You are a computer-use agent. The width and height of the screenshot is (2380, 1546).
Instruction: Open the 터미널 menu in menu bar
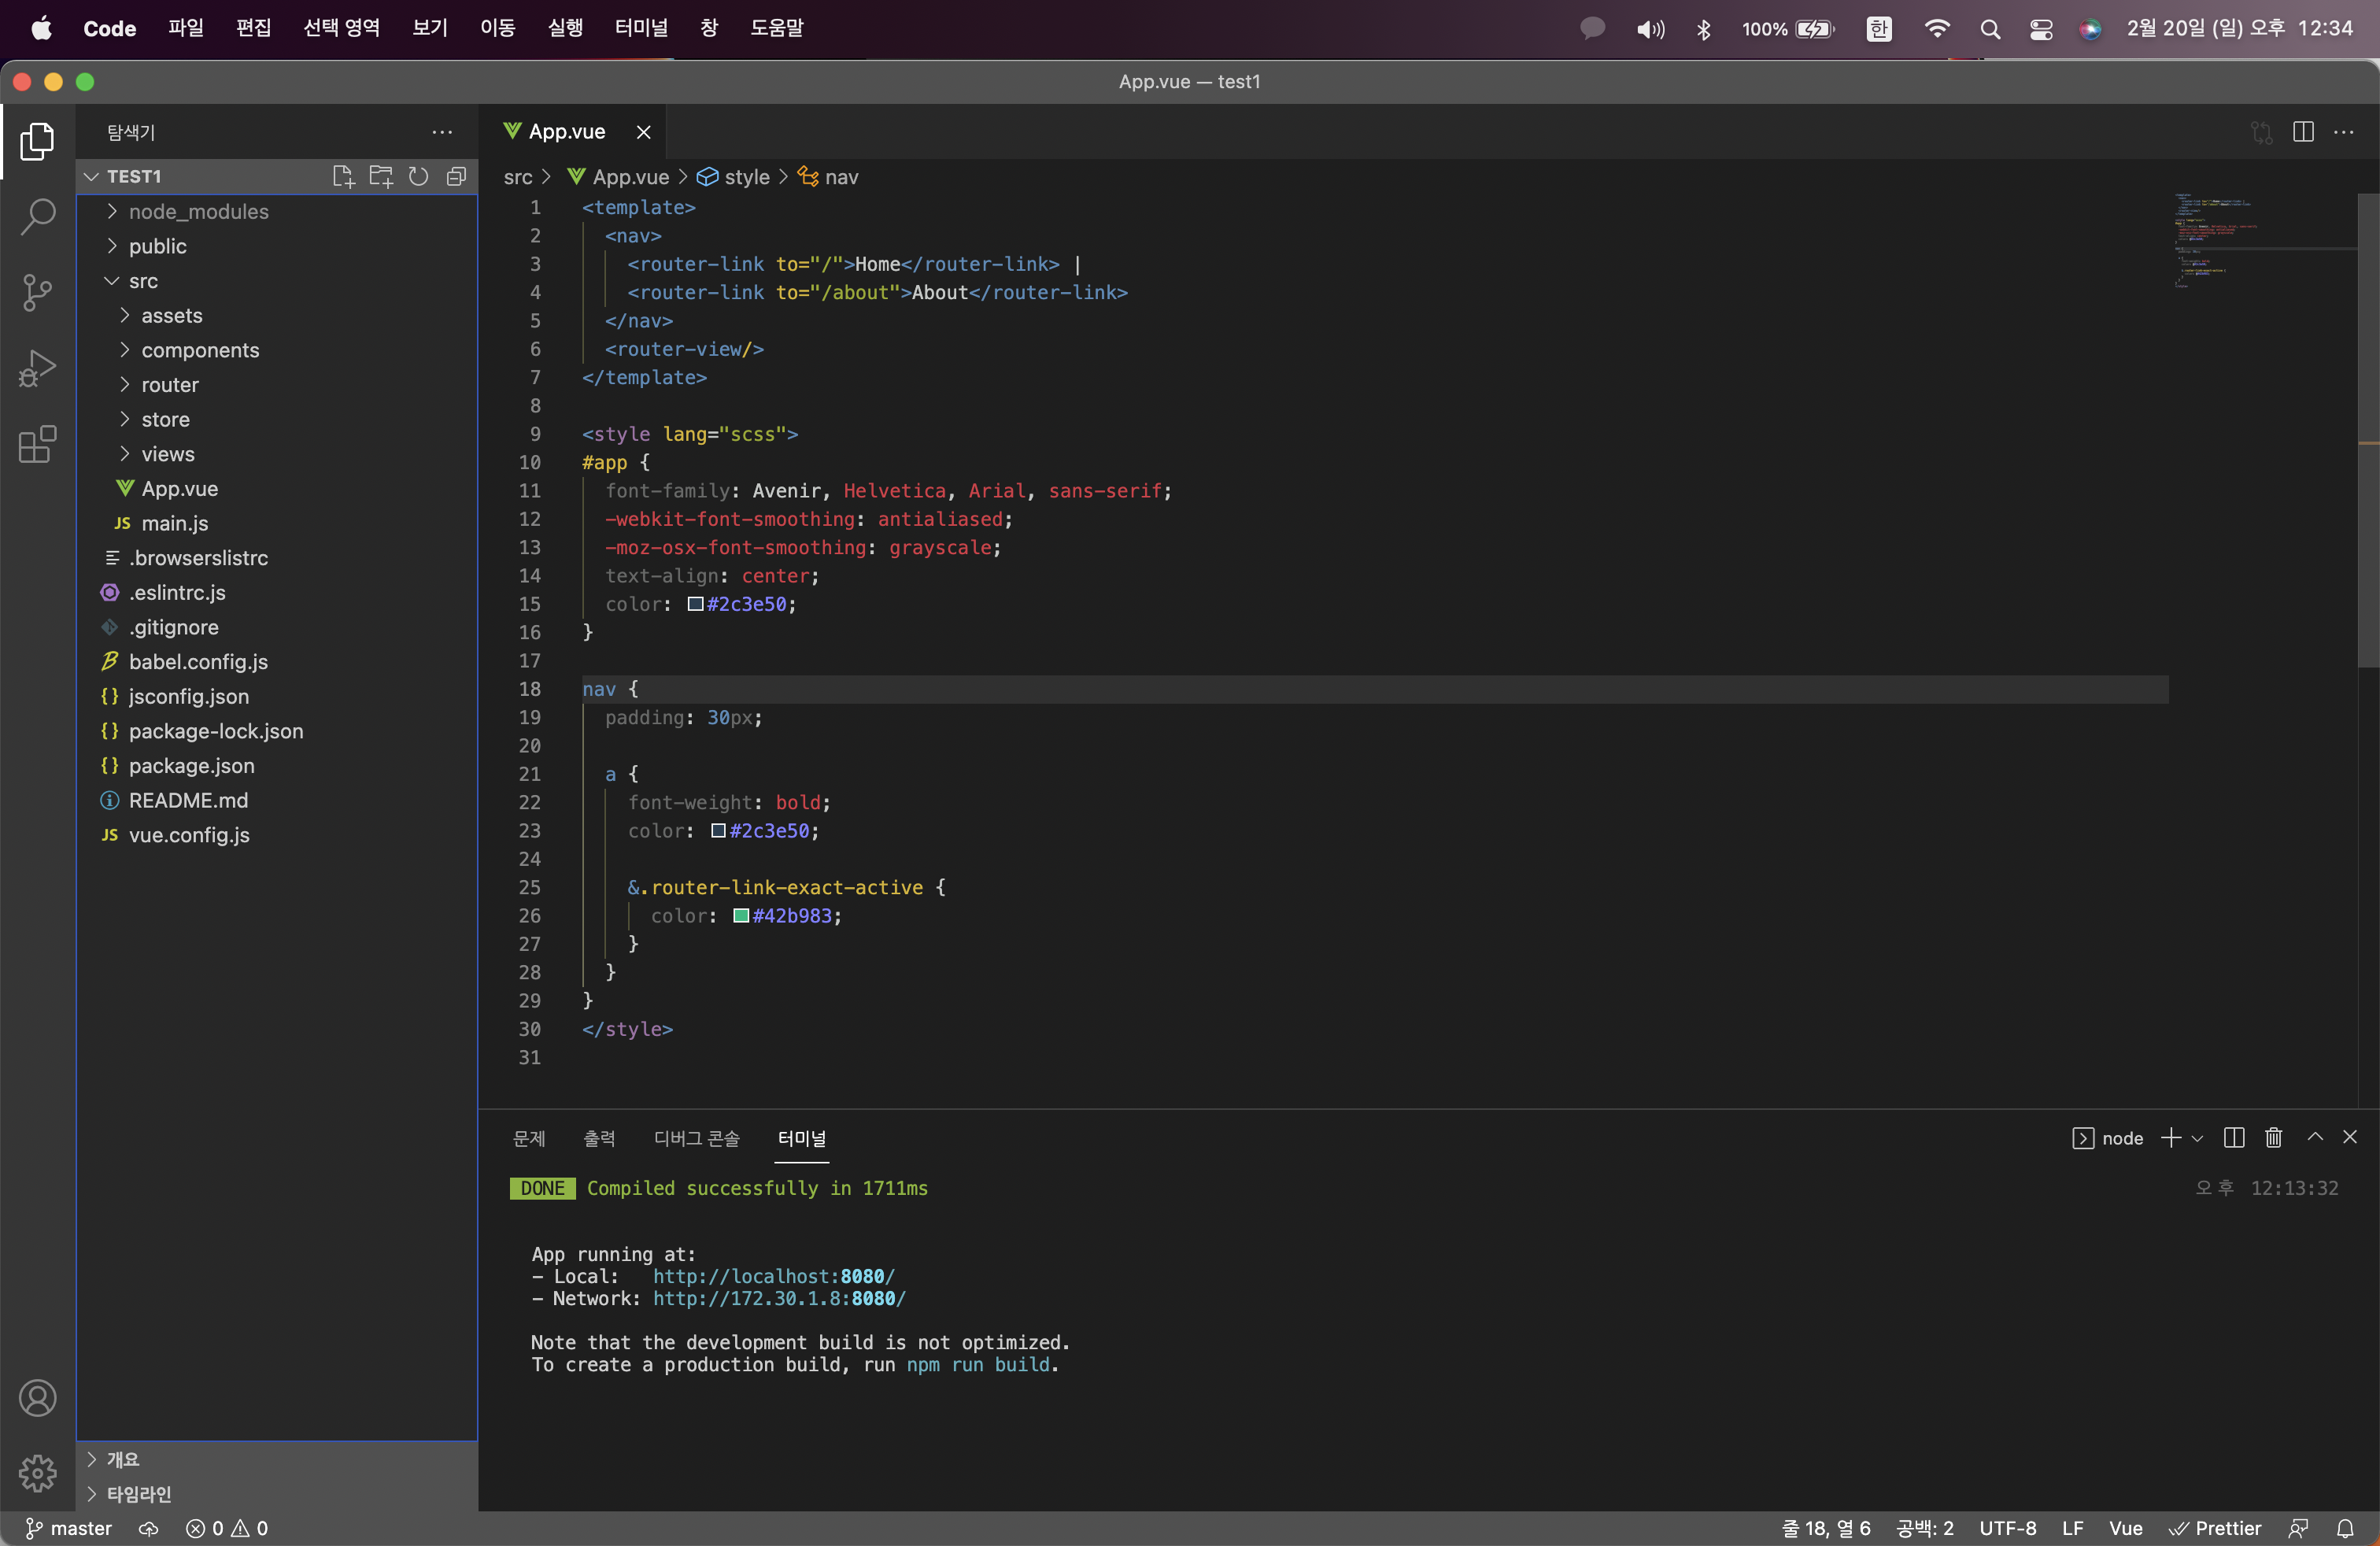[640, 28]
